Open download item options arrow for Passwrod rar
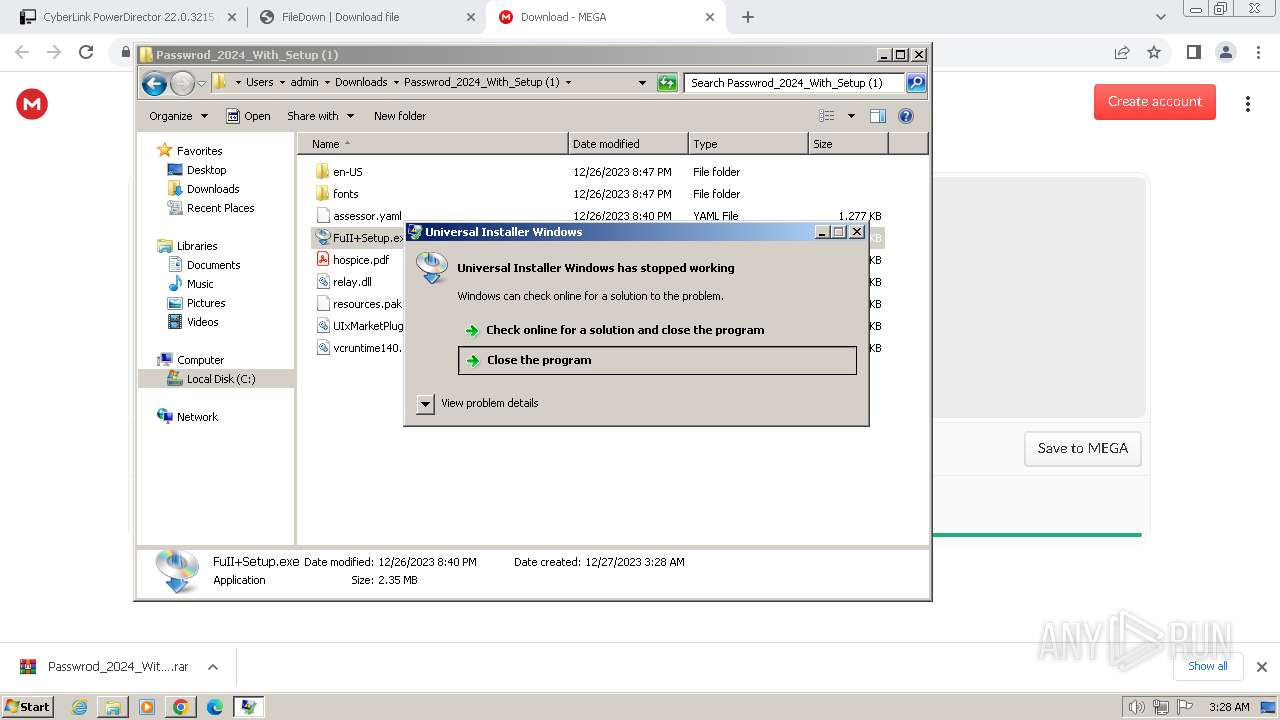Screen dimensions: 1280x720 212,667
